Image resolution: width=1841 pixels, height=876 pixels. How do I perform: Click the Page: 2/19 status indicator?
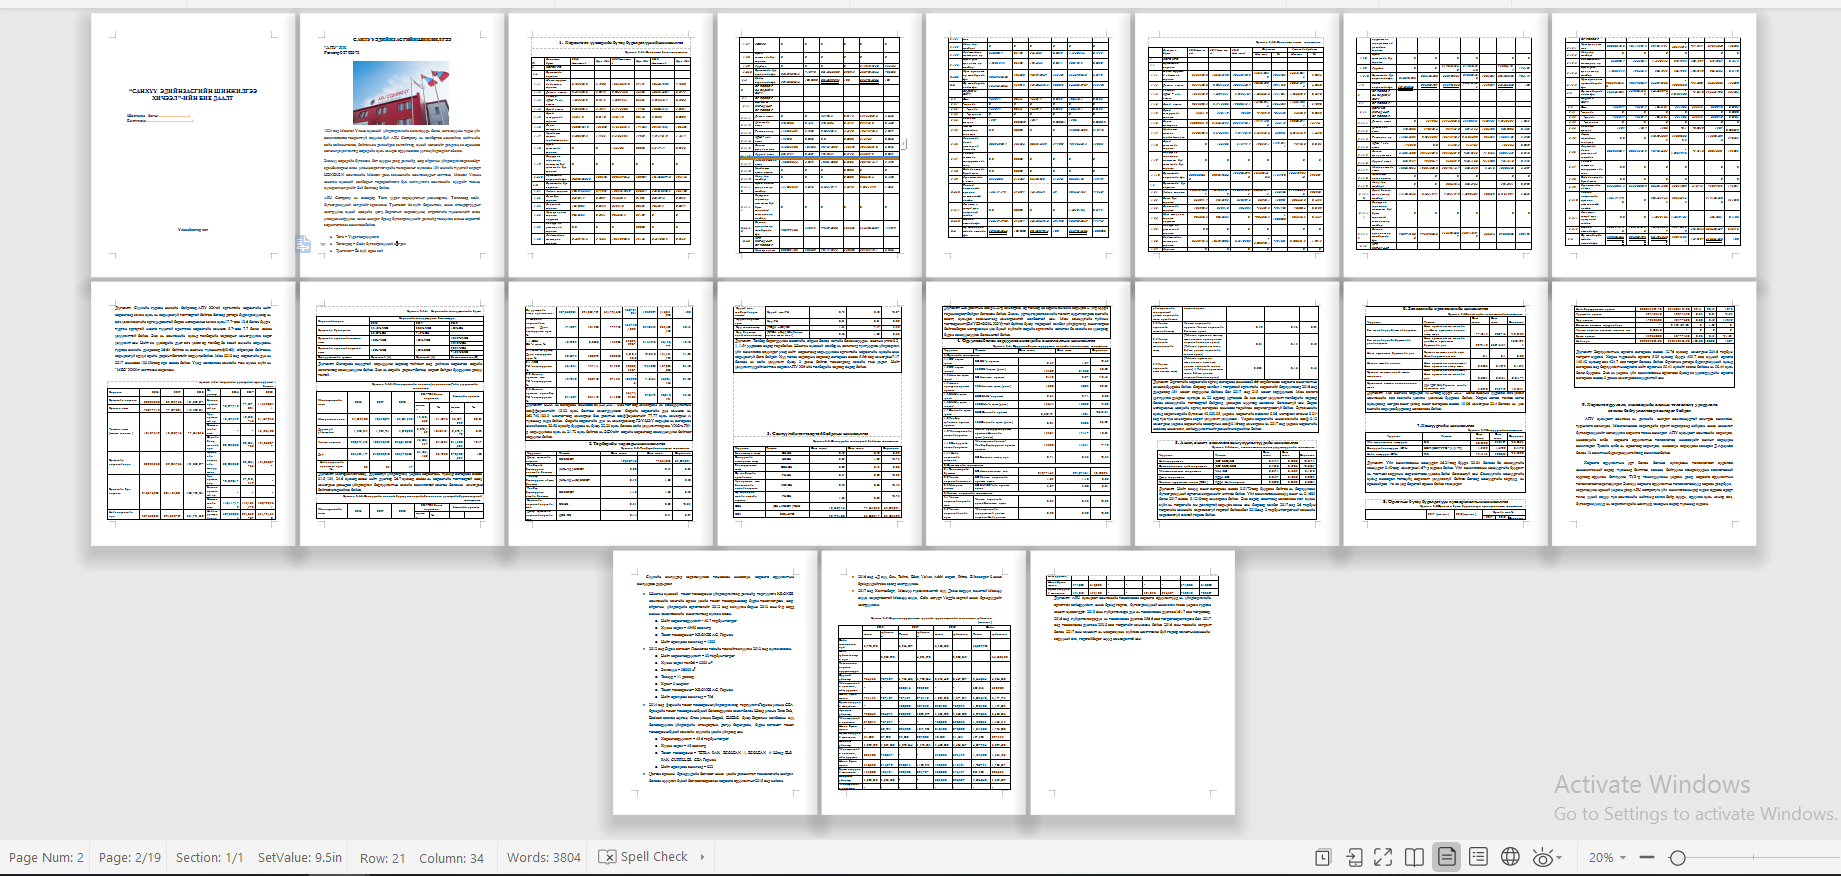tap(129, 857)
